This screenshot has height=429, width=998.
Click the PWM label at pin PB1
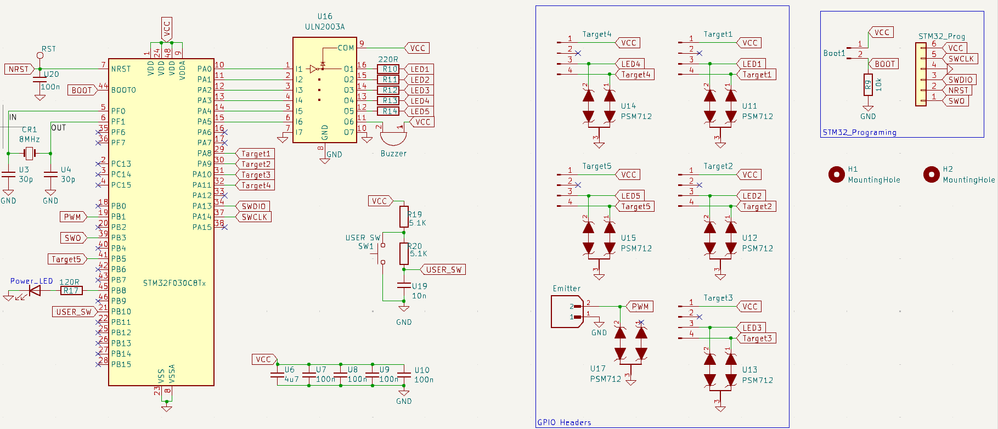coord(72,217)
